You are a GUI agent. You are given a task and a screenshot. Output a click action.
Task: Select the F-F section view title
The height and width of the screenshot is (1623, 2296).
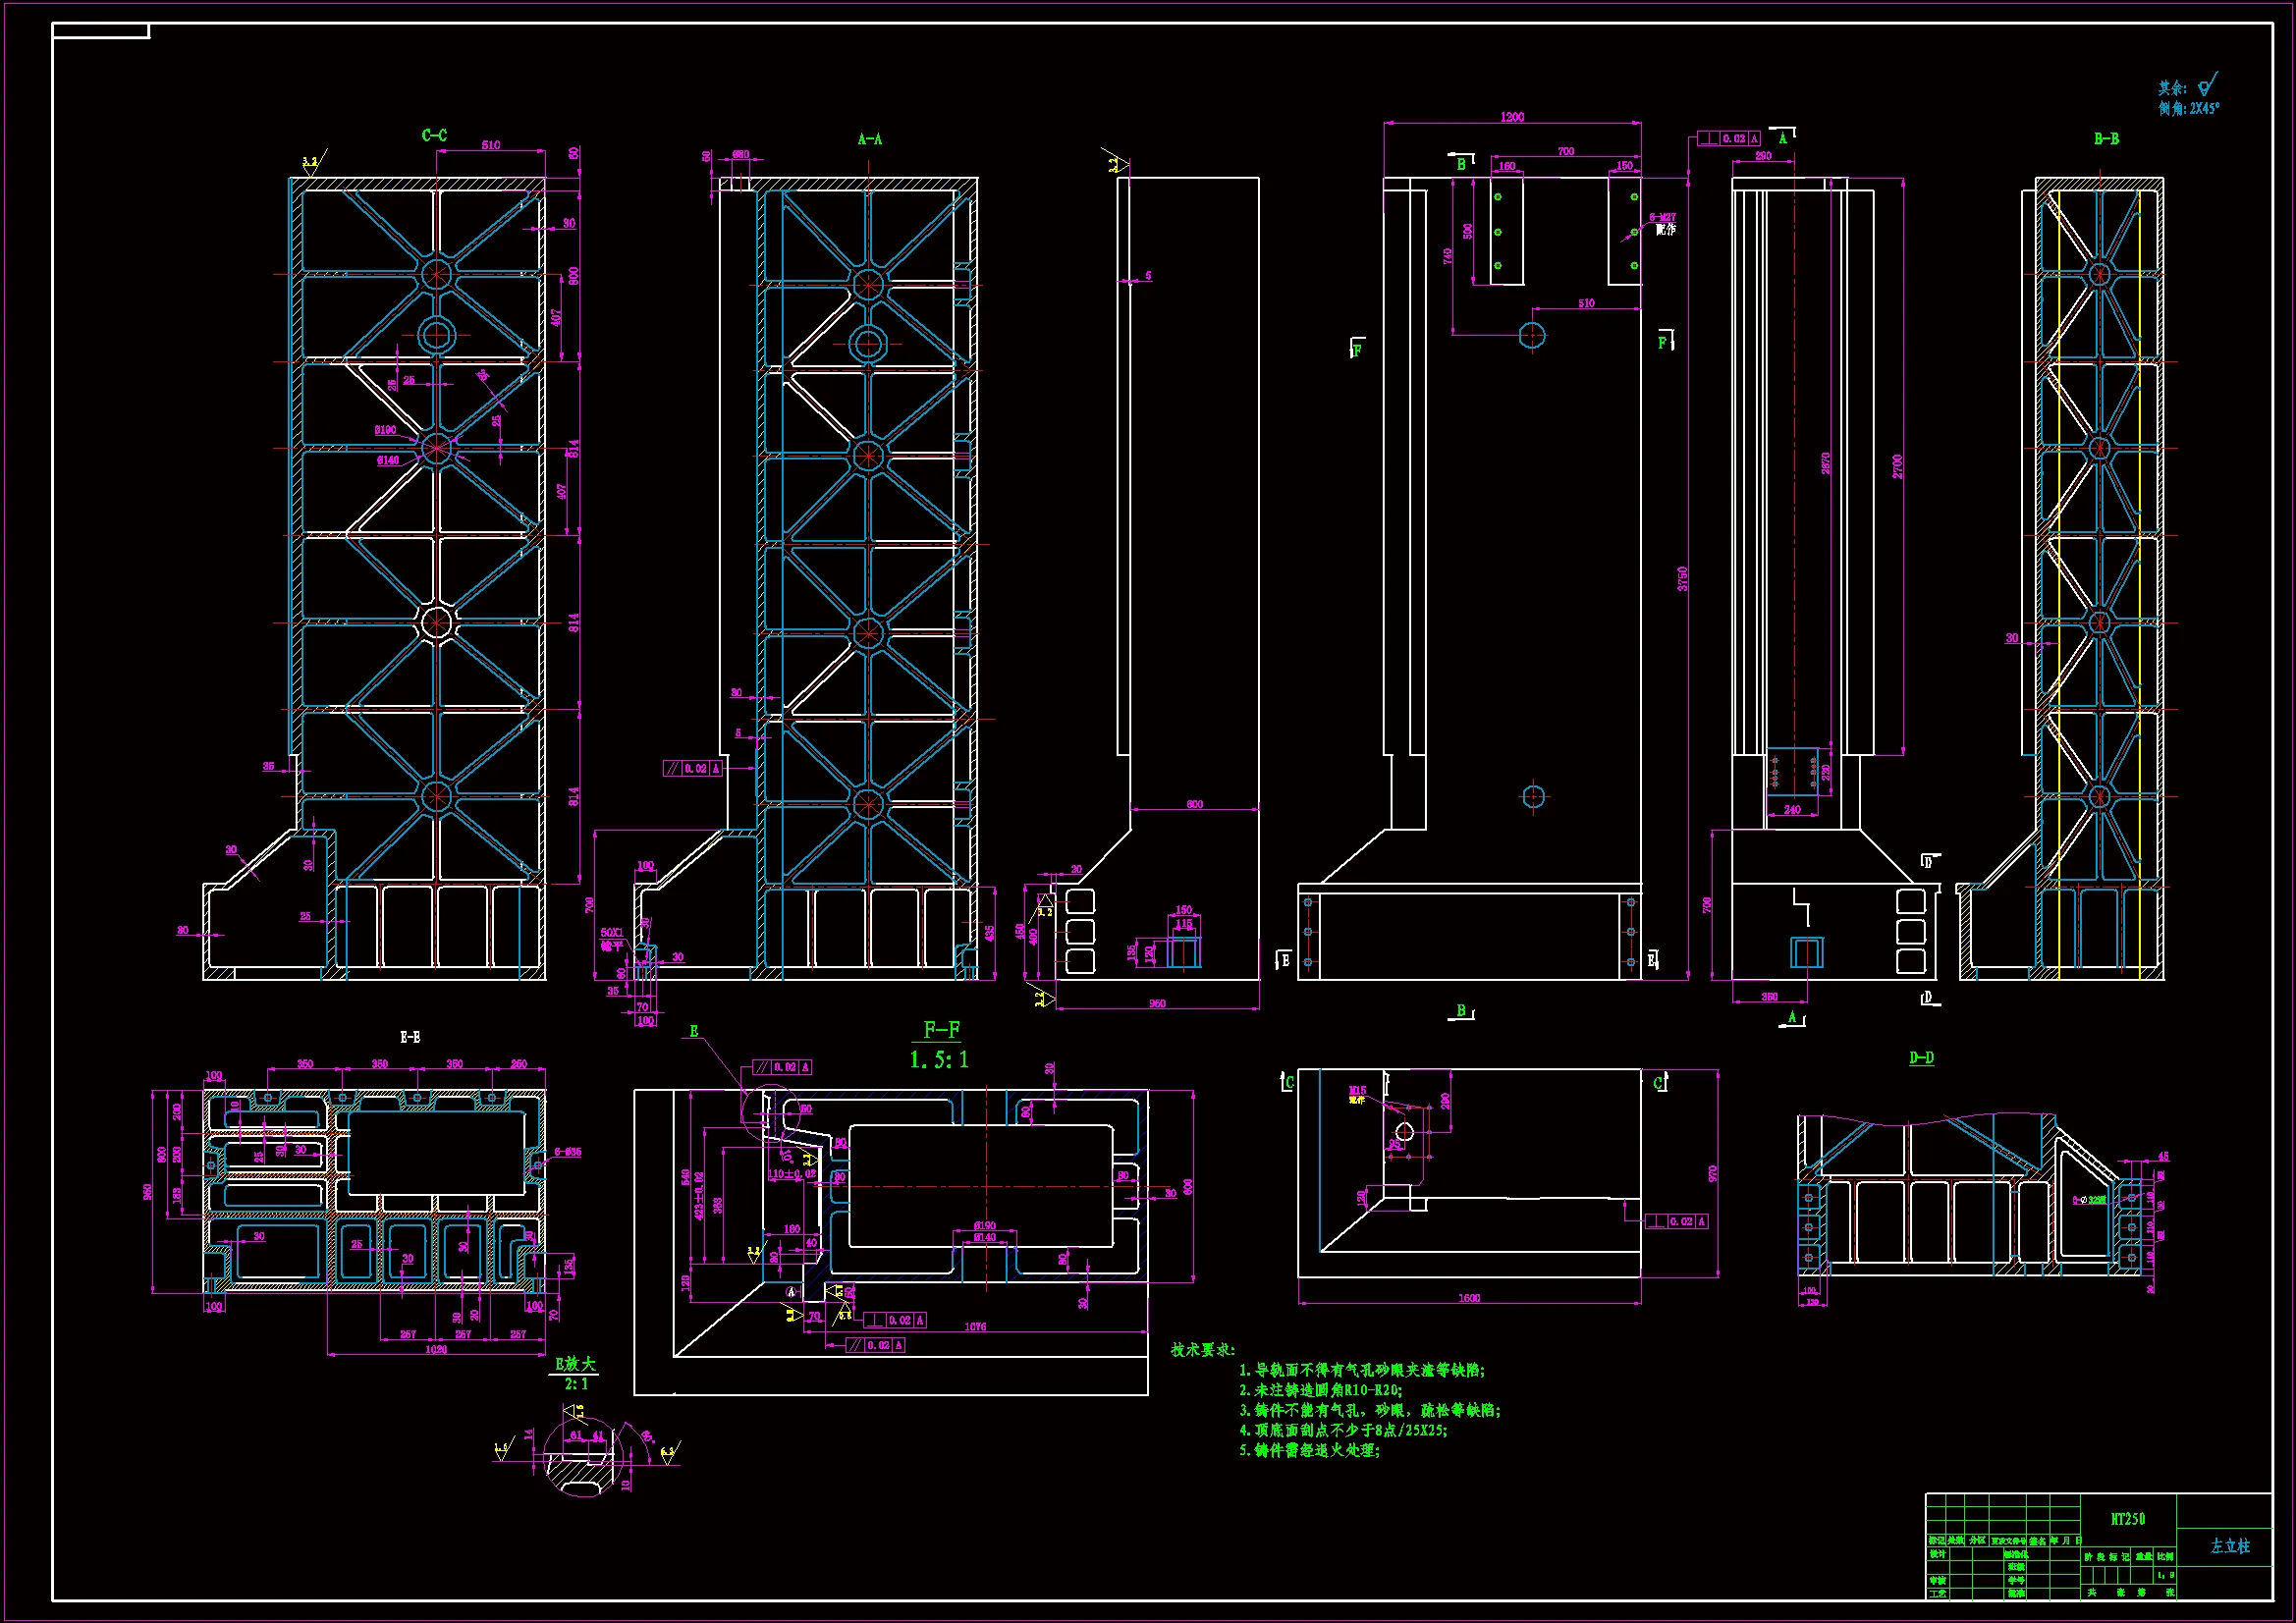point(941,1030)
